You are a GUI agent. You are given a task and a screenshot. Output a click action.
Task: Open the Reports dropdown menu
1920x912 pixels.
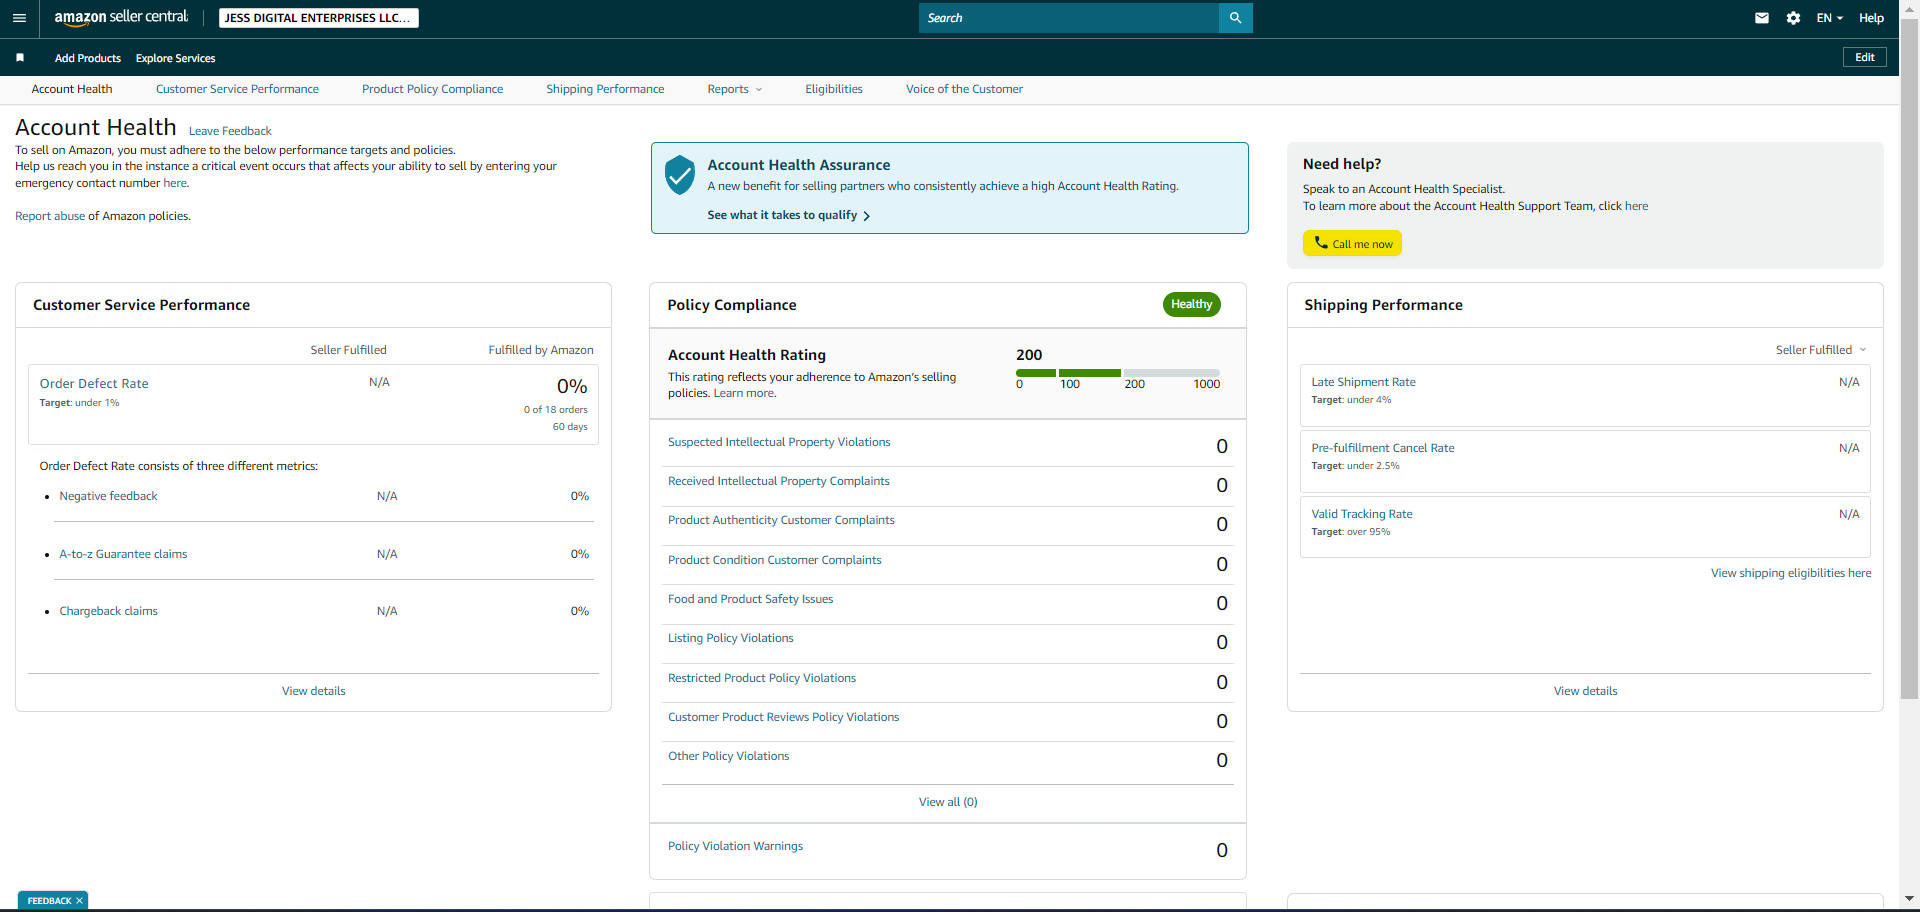[x=735, y=89]
